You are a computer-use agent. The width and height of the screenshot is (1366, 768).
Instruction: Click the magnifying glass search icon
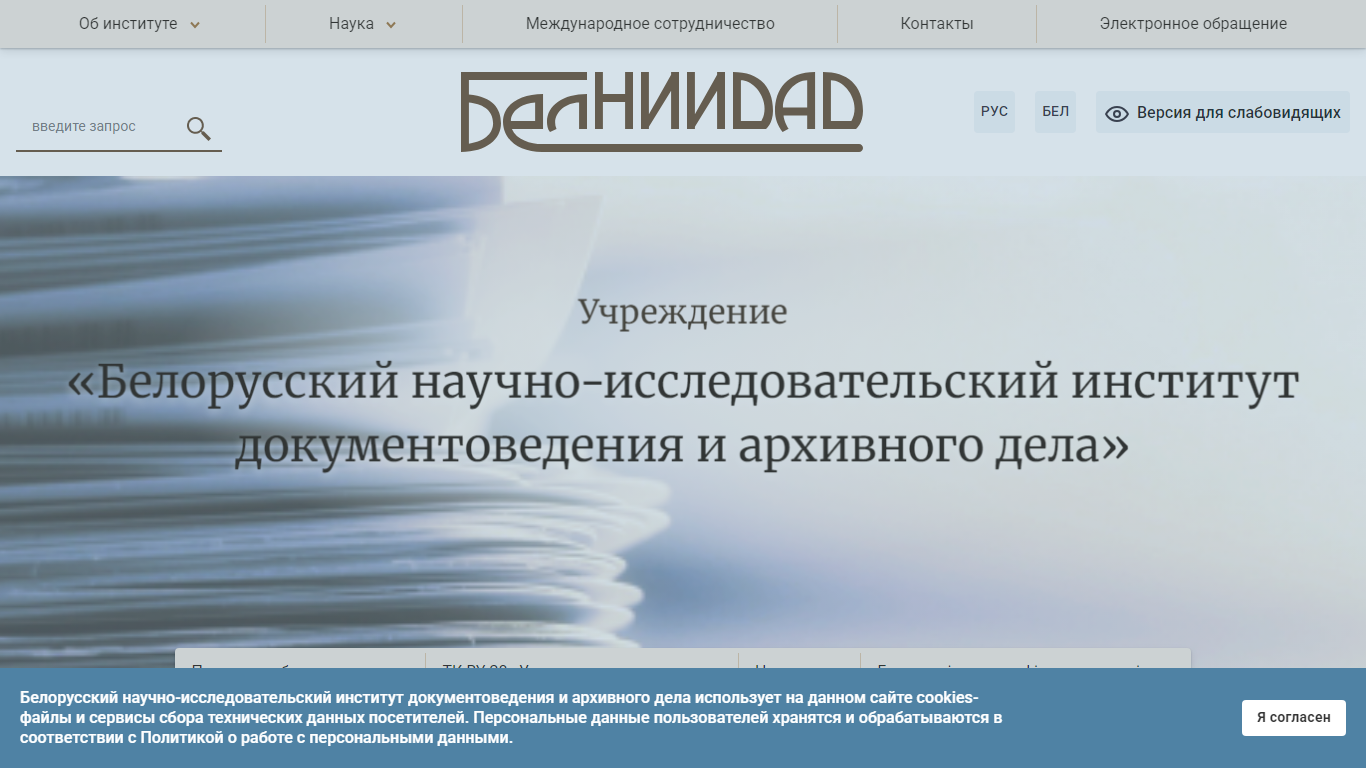[x=199, y=128]
